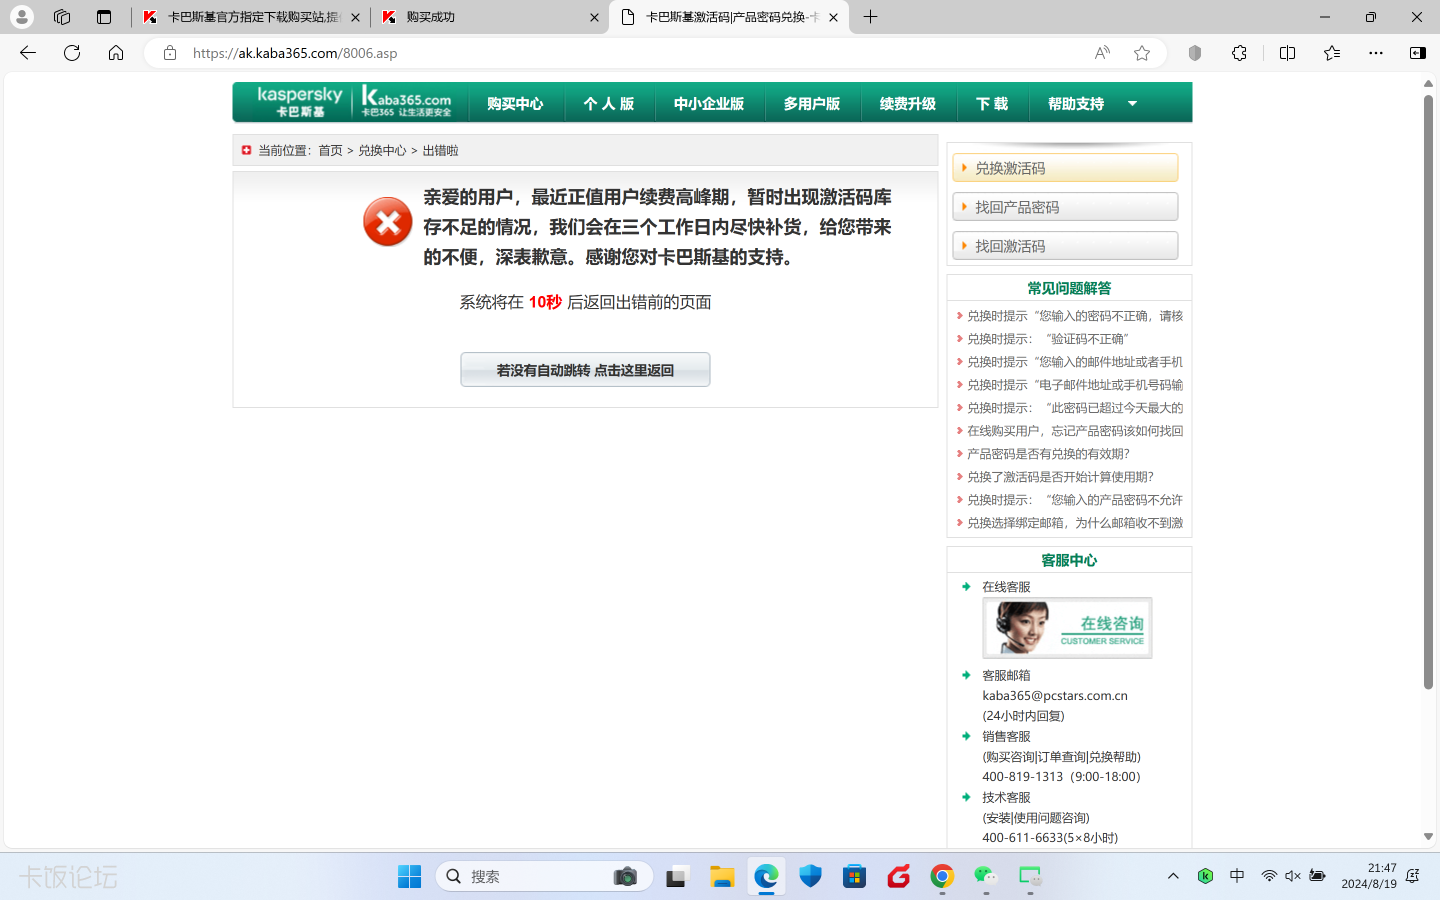Open a new tab with plus
1440x900 pixels.
871,17
